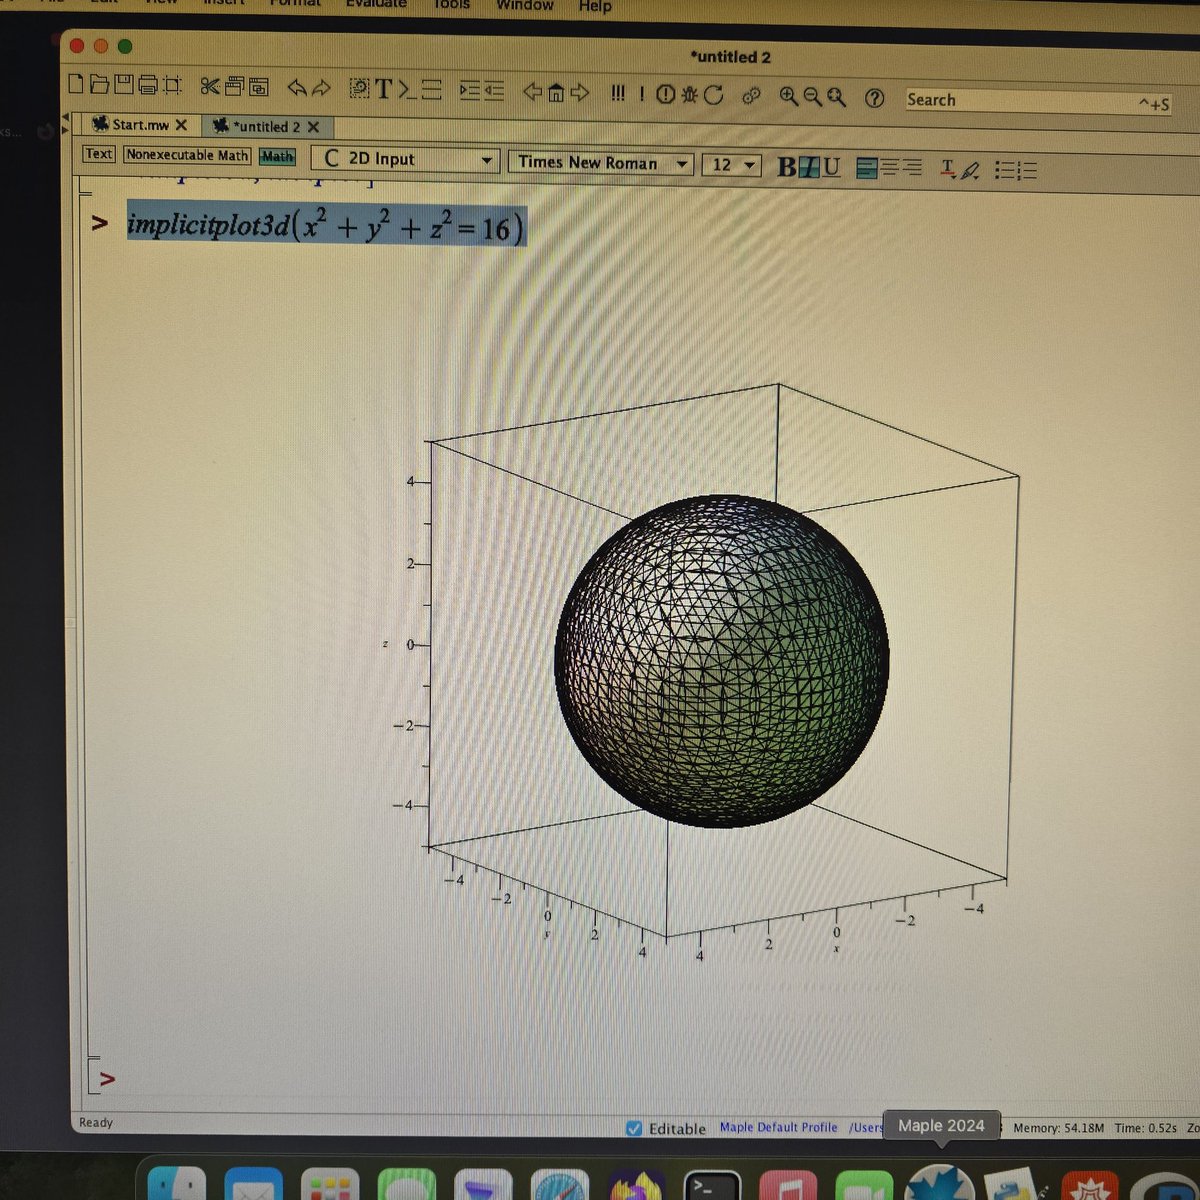Open help with the question mark icon
Viewport: 1200px width, 1200px height.
[x=874, y=98]
